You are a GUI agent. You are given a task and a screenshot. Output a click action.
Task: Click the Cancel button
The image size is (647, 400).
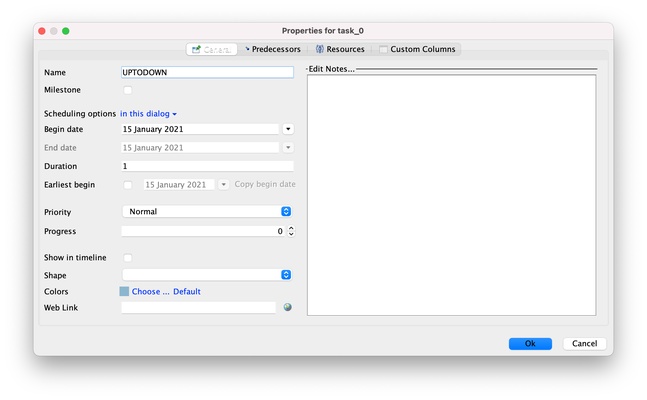584,343
